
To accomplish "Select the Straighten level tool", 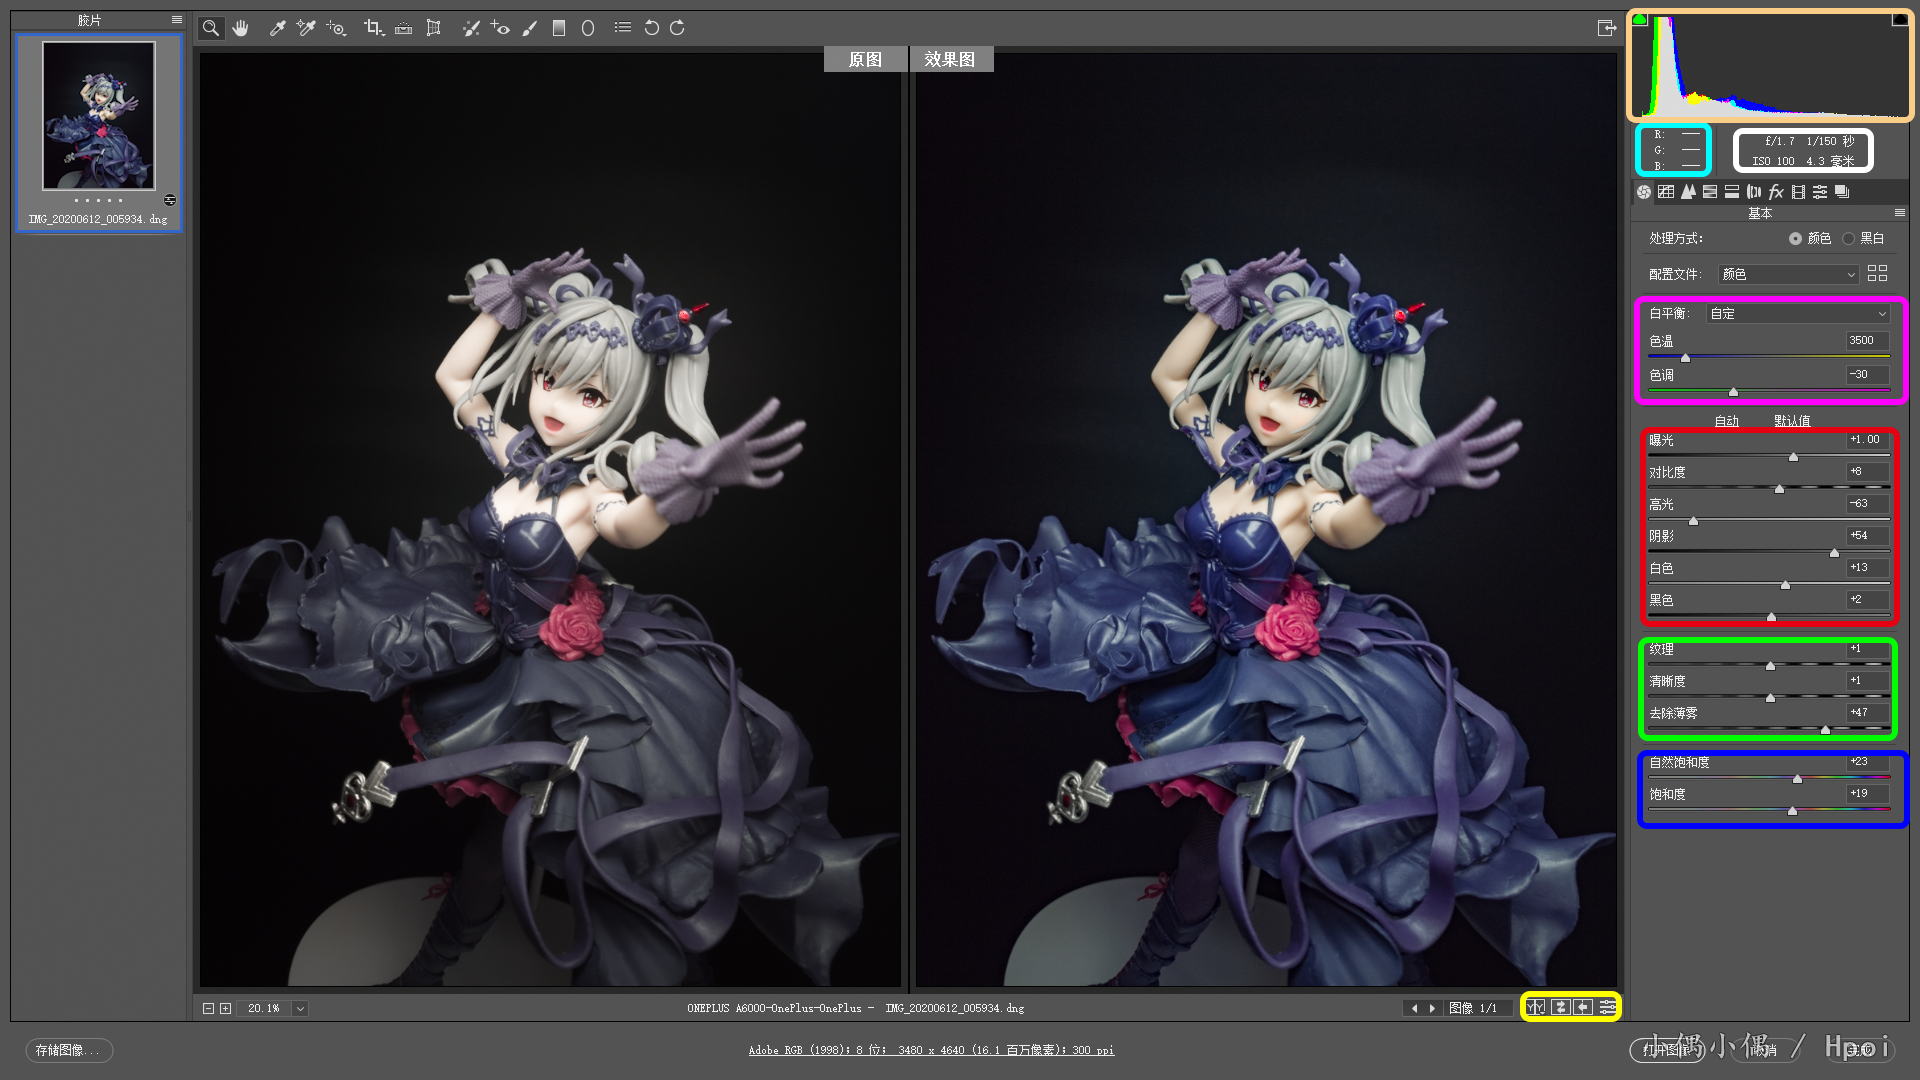I will coord(404,28).
